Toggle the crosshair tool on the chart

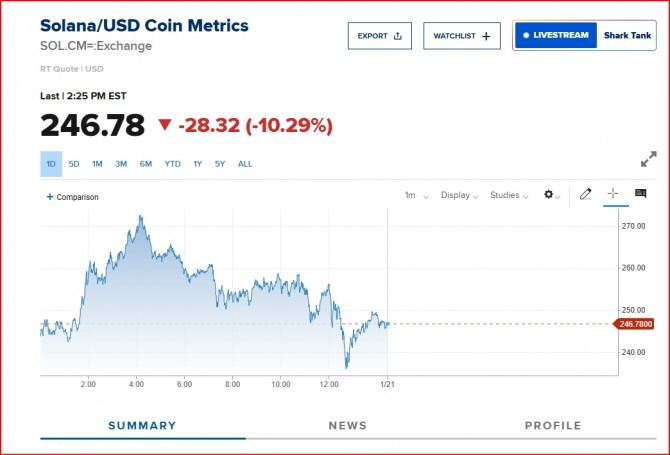click(613, 194)
